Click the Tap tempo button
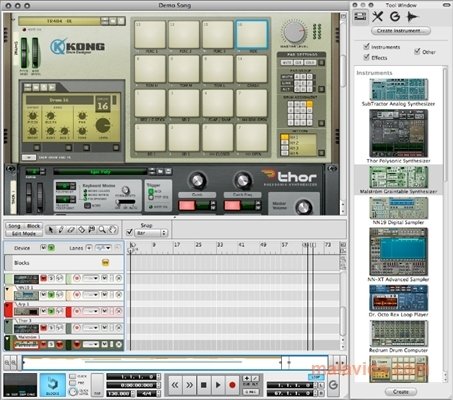This screenshot has width=453, height=400. pos(97,385)
